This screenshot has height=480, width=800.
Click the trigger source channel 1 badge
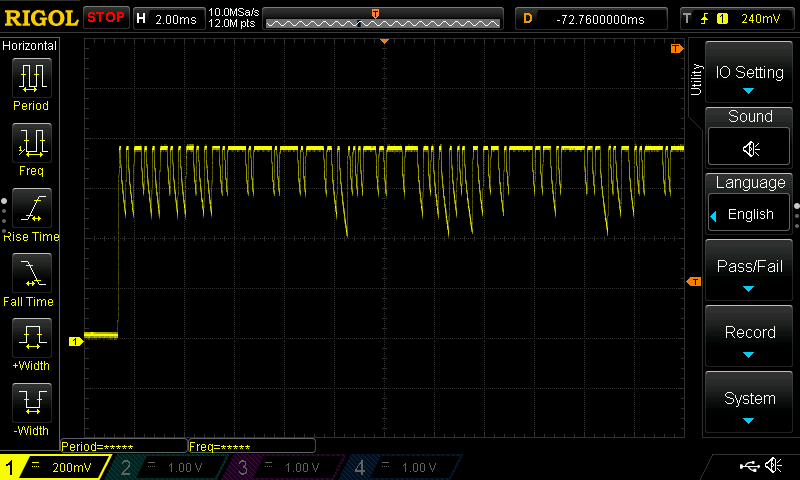click(722, 19)
